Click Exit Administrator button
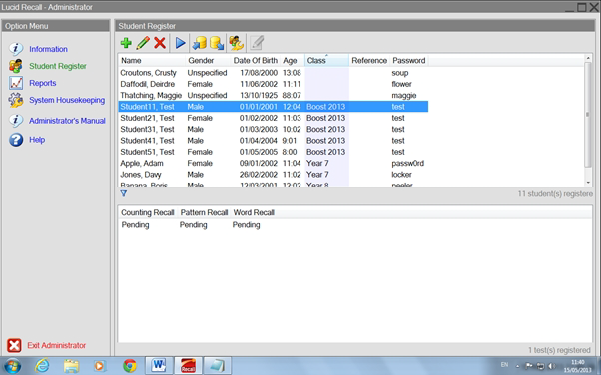The height and width of the screenshot is (375, 601). tap(47, 345)
